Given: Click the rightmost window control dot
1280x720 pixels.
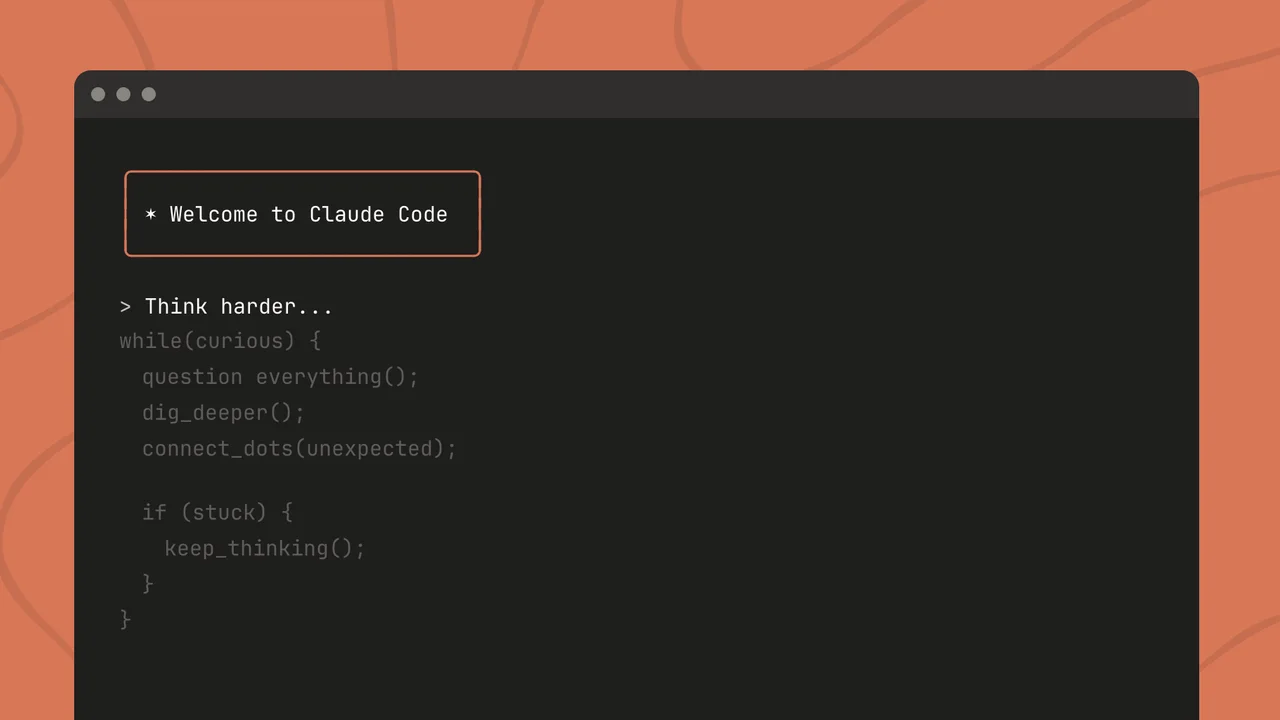Looking at the screenshot, I should (x=148, y=94).
